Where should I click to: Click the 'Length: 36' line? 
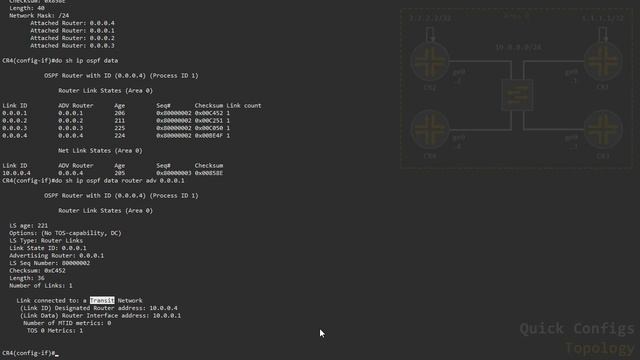[x=27, y=278]
